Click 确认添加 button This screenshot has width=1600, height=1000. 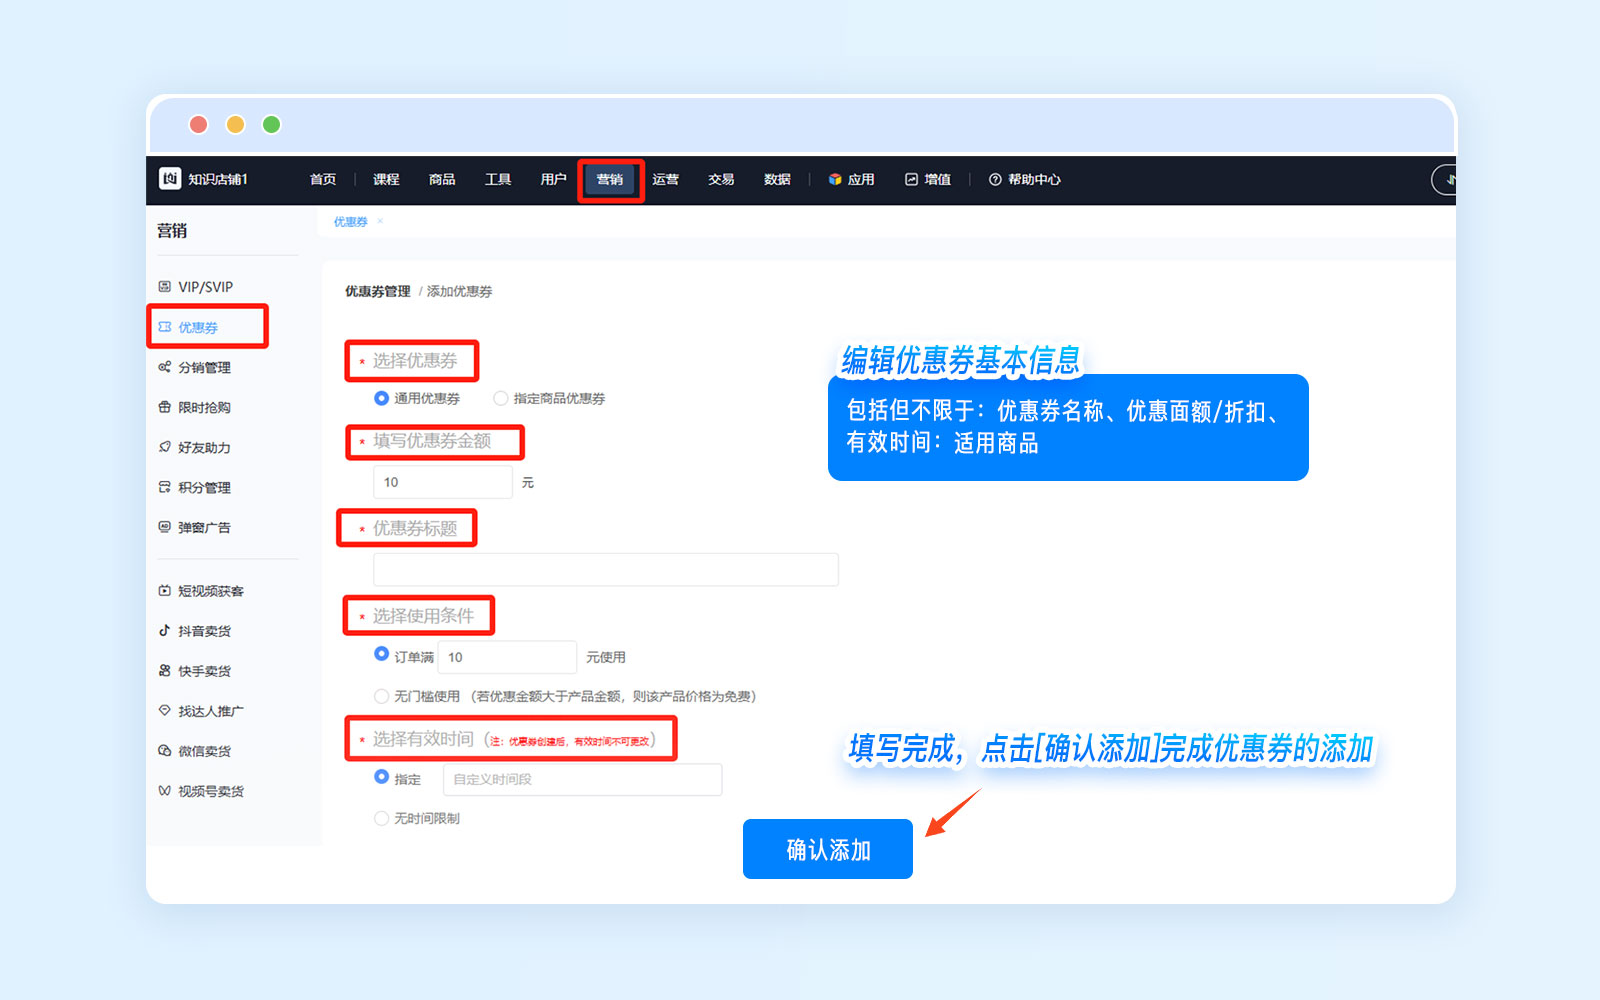(828, 849)
